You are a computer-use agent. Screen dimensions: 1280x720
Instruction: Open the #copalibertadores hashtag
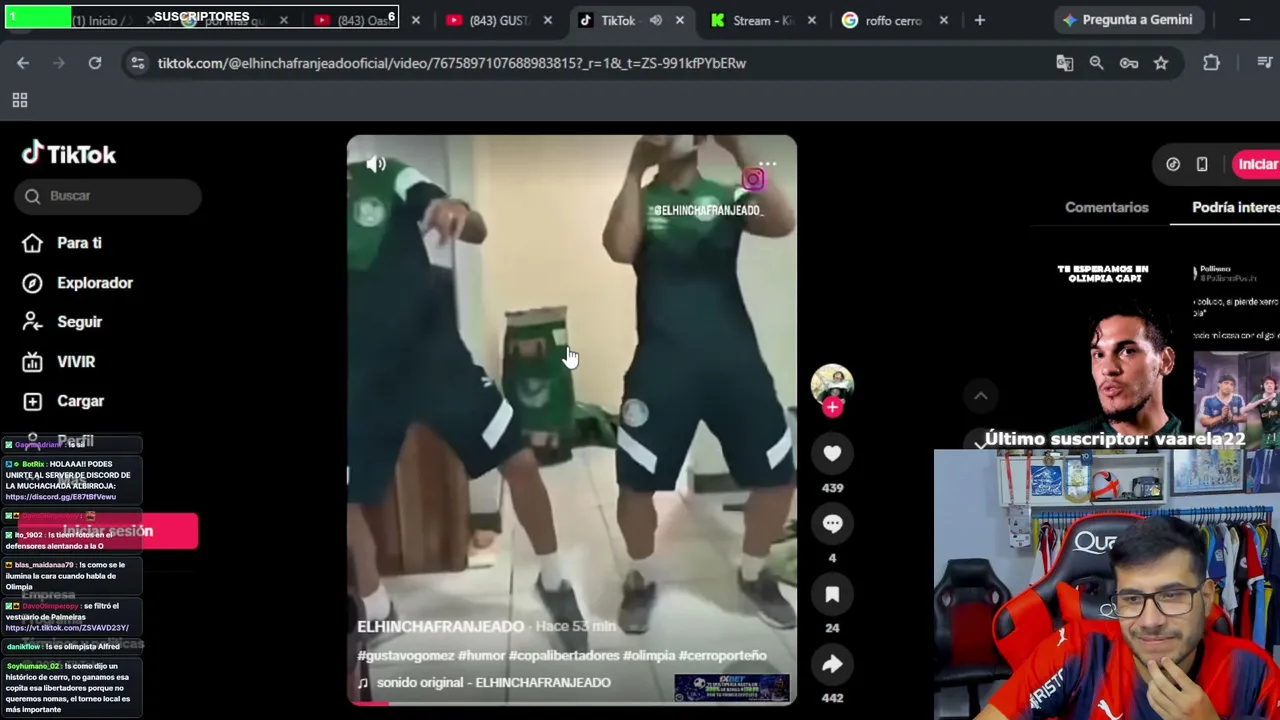tap(564, 655)
